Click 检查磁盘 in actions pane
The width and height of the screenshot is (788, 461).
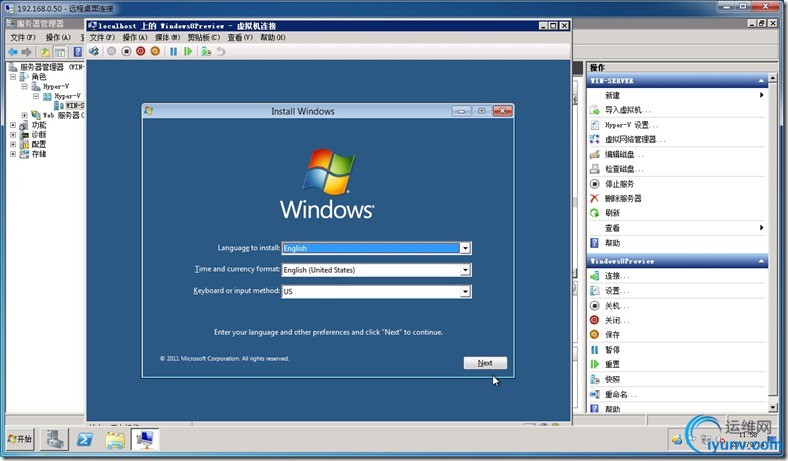[624, 169]
